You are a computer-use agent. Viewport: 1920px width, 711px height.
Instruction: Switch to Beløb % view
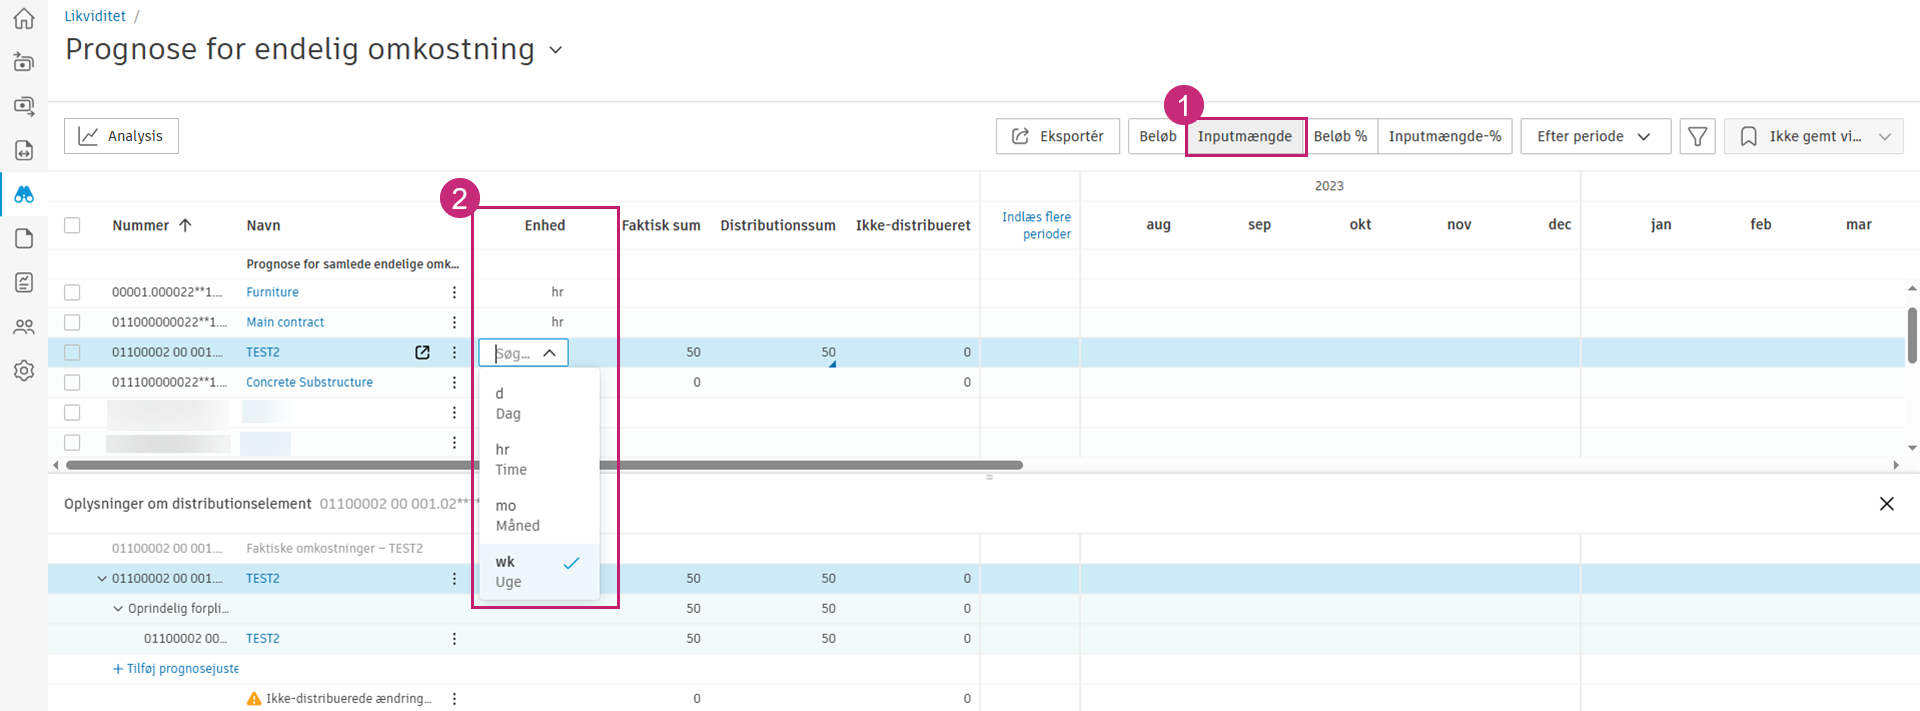click(1340, 136)
